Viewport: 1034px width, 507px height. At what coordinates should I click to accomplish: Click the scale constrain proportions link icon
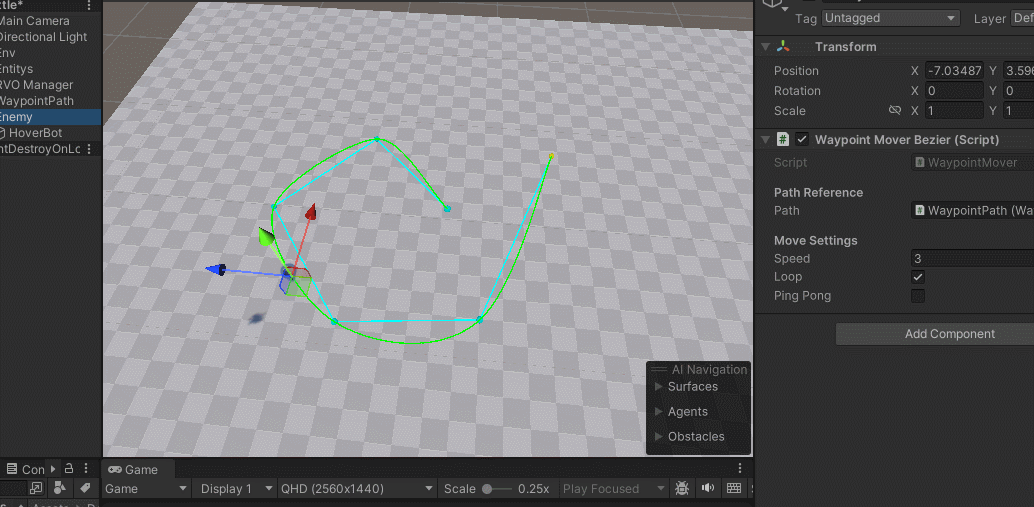895,111
